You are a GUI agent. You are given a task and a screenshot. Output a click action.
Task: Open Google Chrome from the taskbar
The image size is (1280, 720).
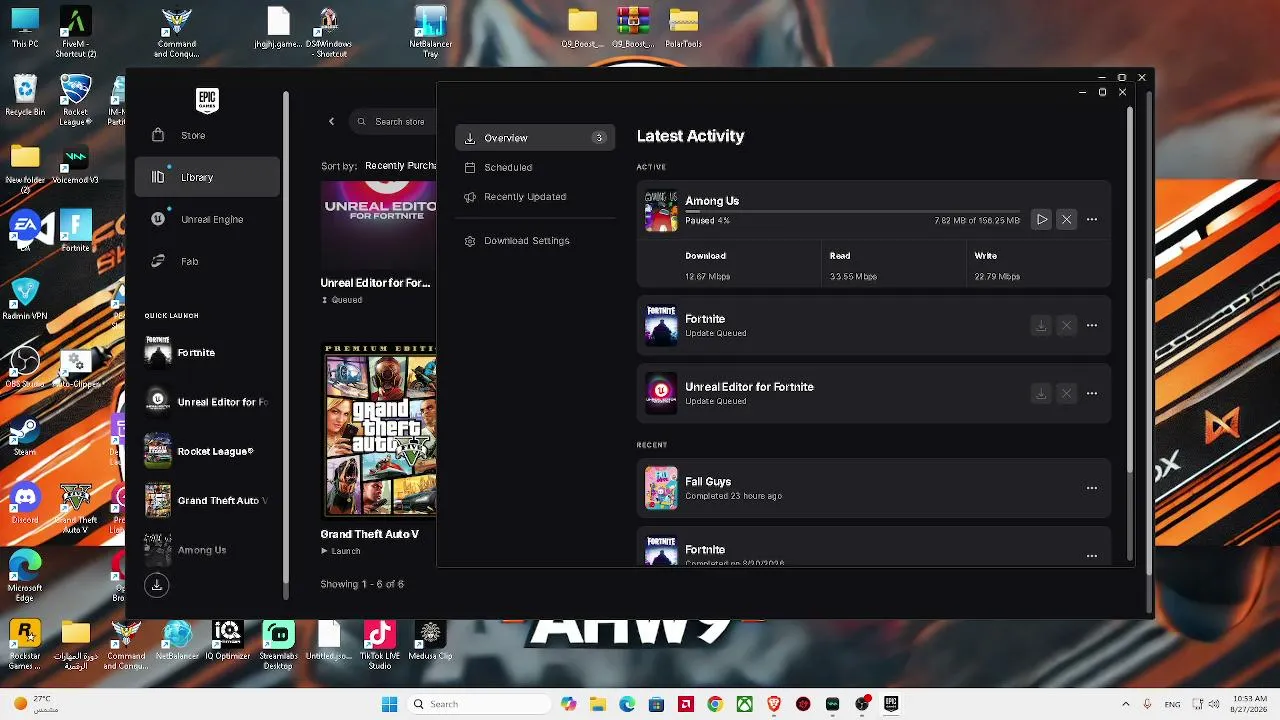pyautogui.click(x=715, y=704)
